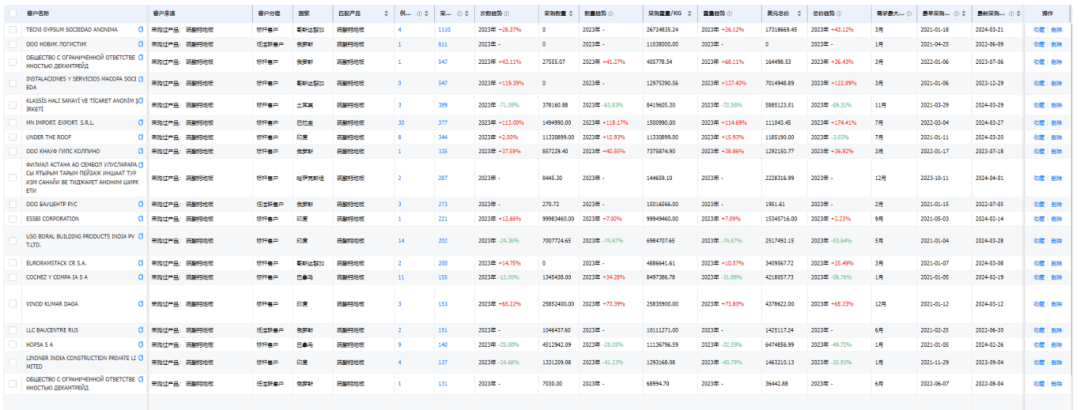1080x410 pixels.
Task: Select checkbox for UNDER THE ROOF row
Action: [x=12, y=137]
